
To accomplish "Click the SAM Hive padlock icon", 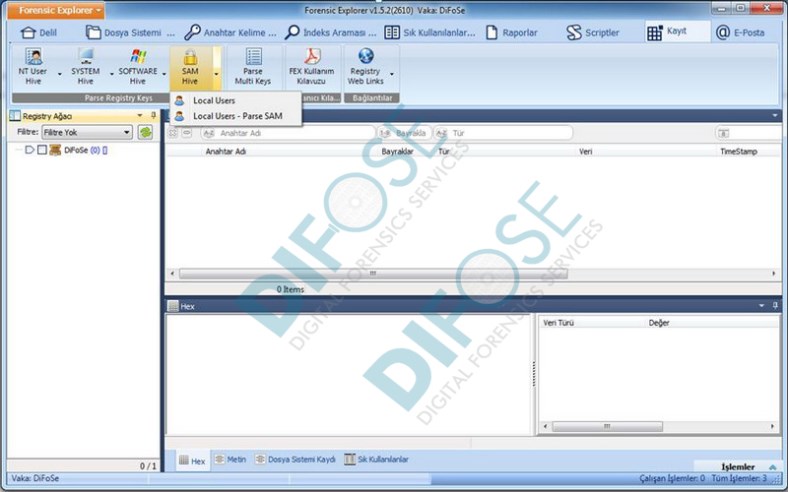I will point(190,58).
